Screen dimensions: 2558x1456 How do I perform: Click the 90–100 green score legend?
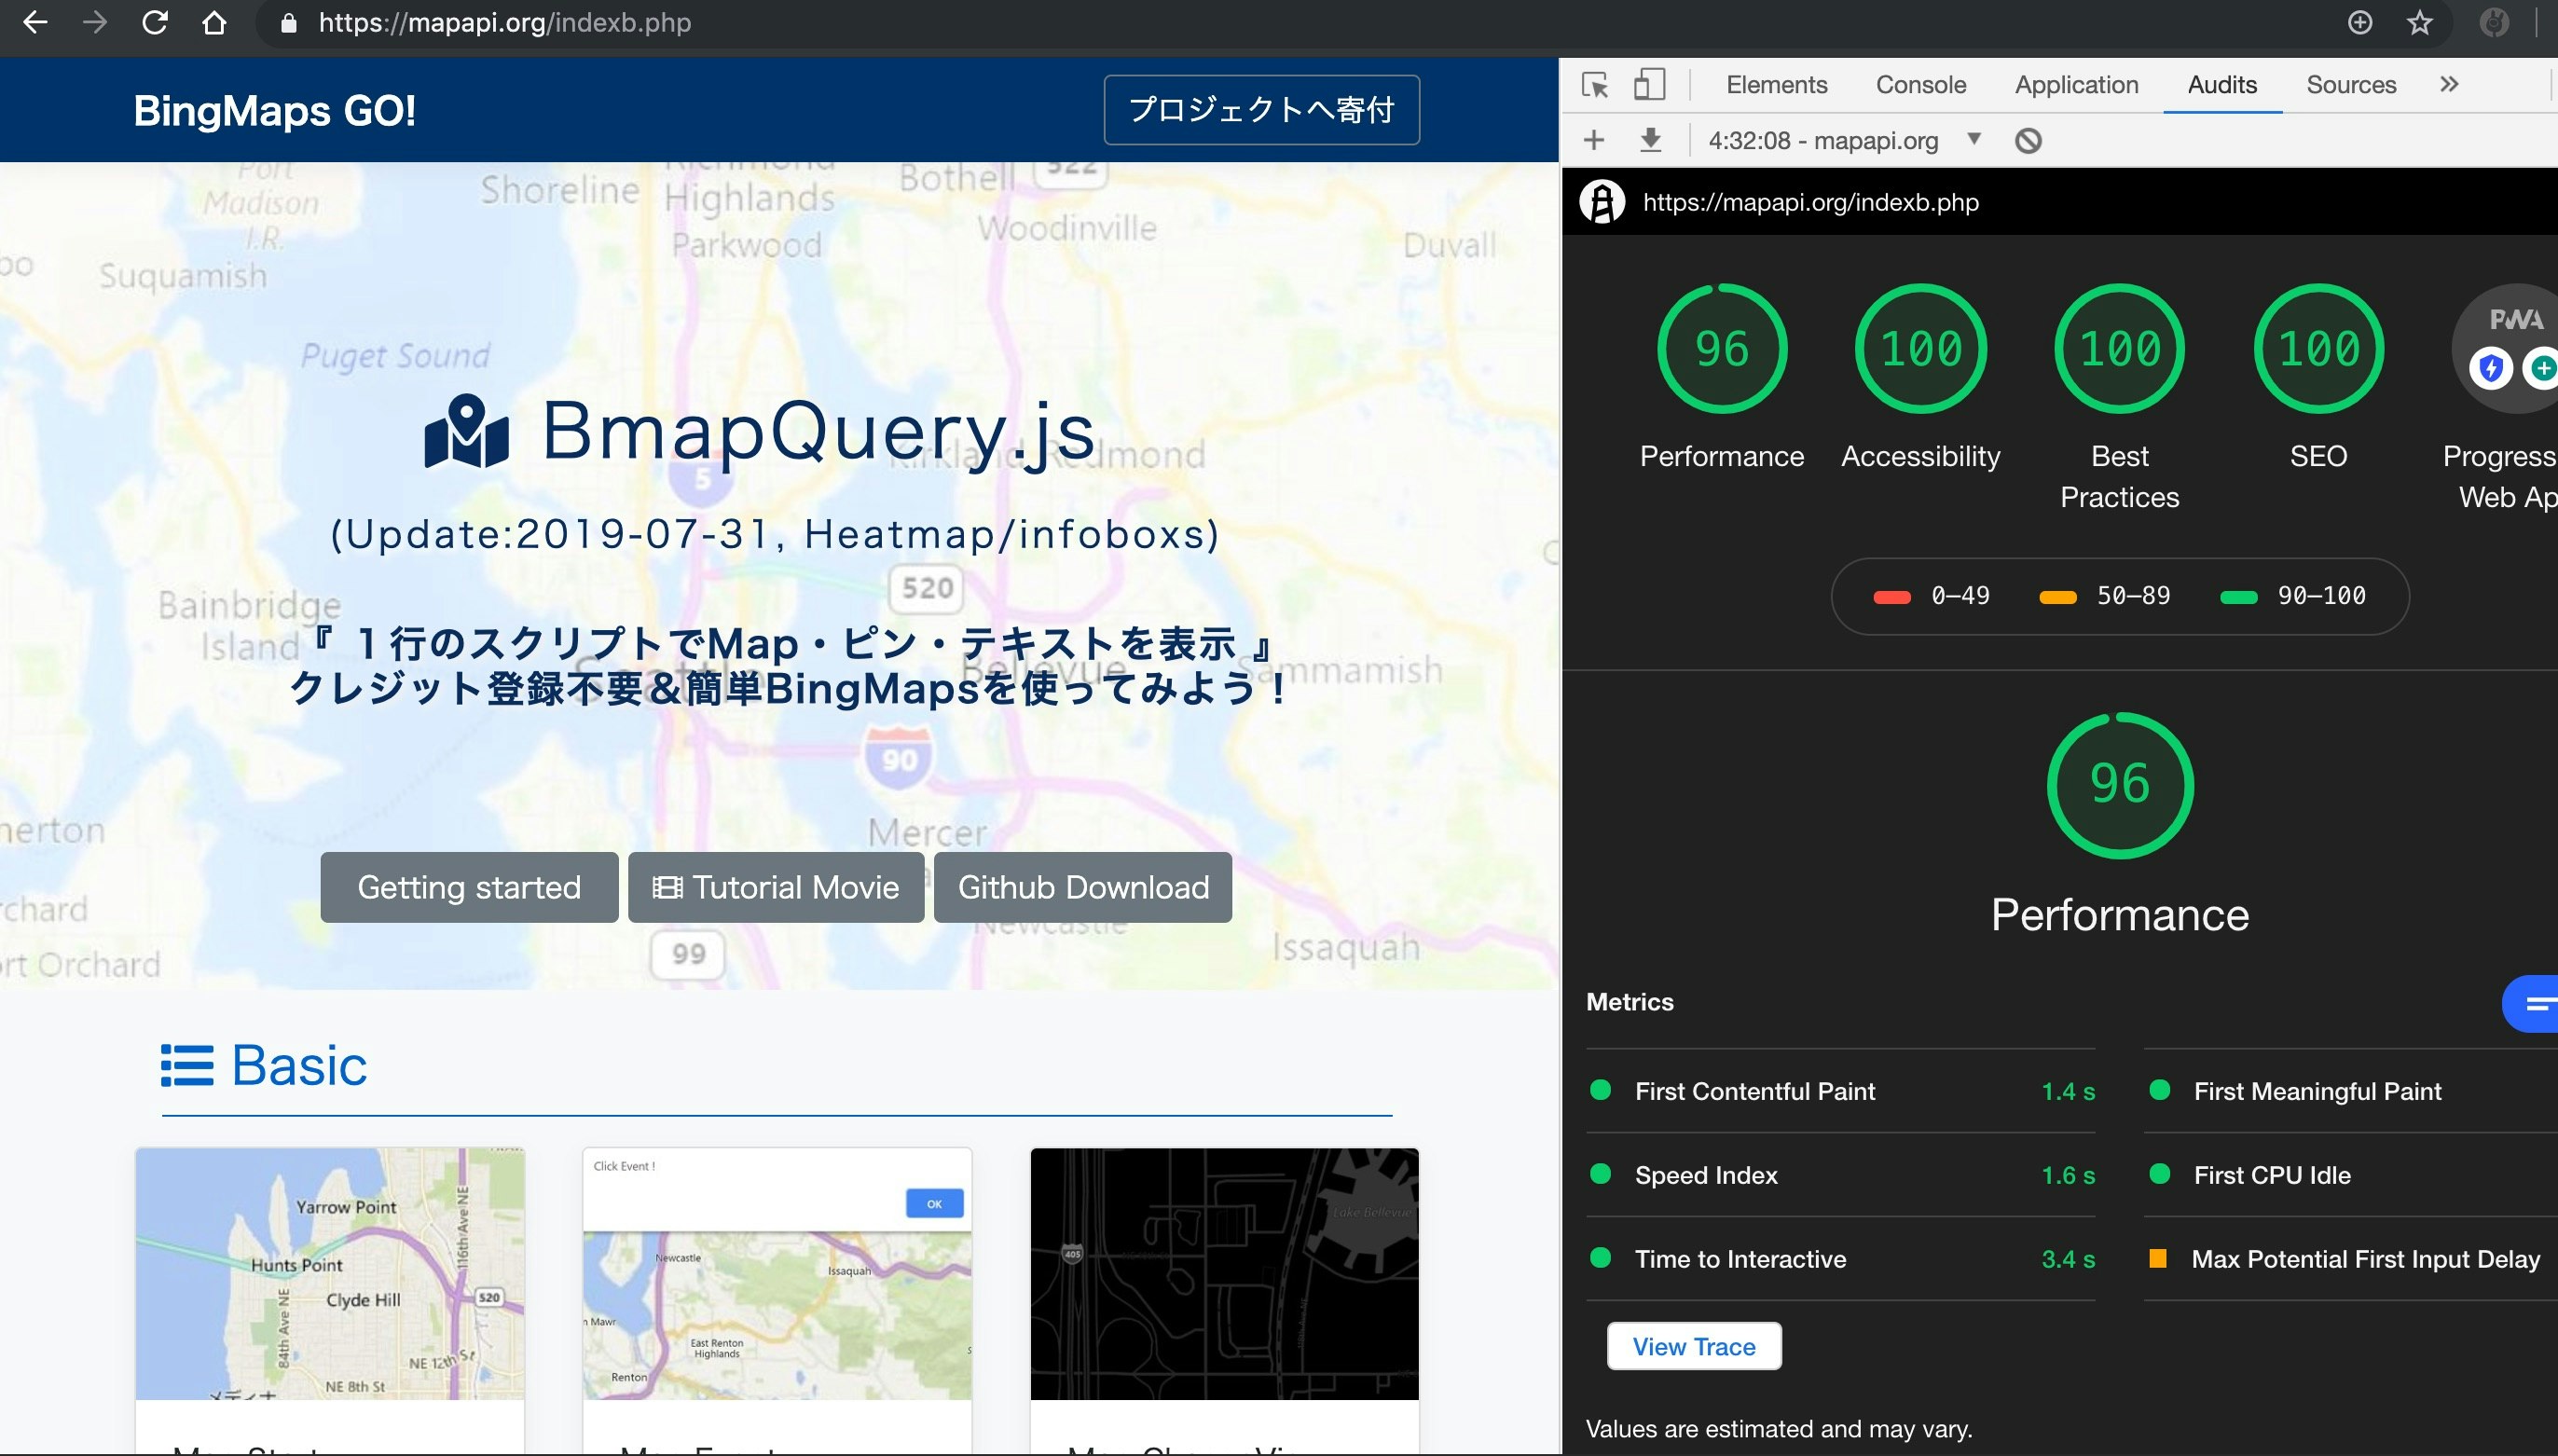[x=2293, y=596]
